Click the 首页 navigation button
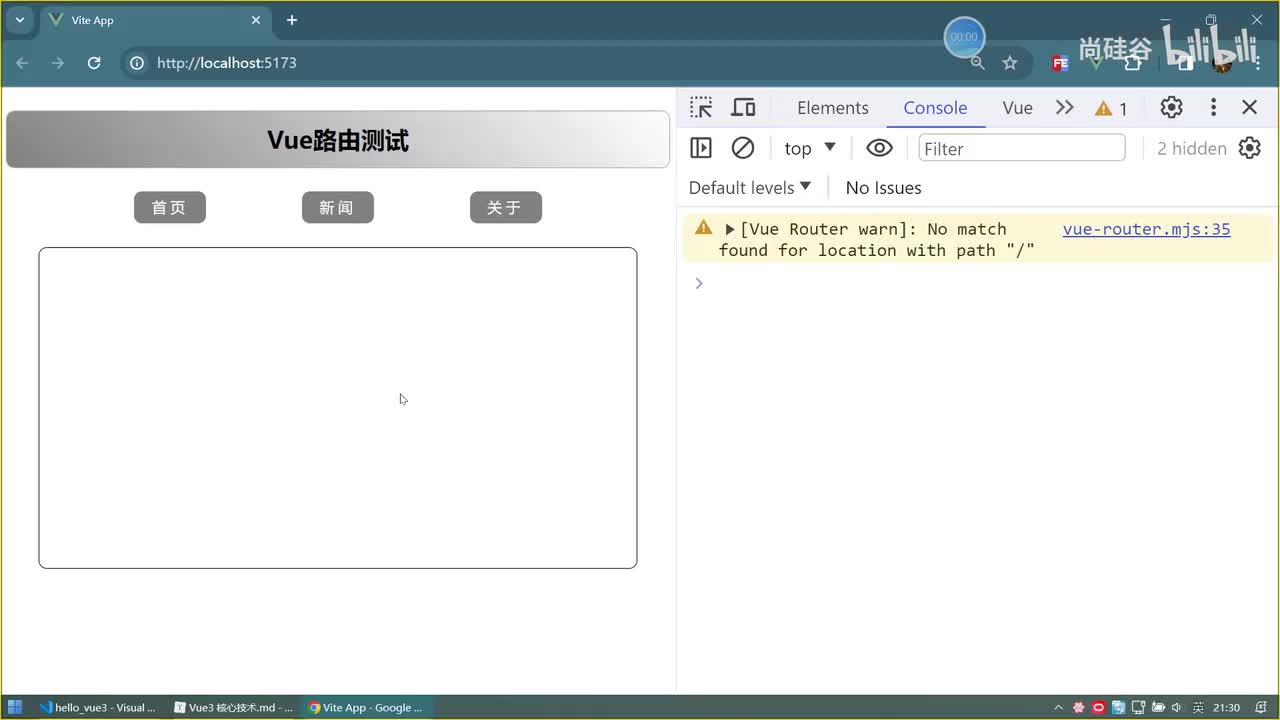The height and width of the screenshot is (720, 1280). coord(170,207)
